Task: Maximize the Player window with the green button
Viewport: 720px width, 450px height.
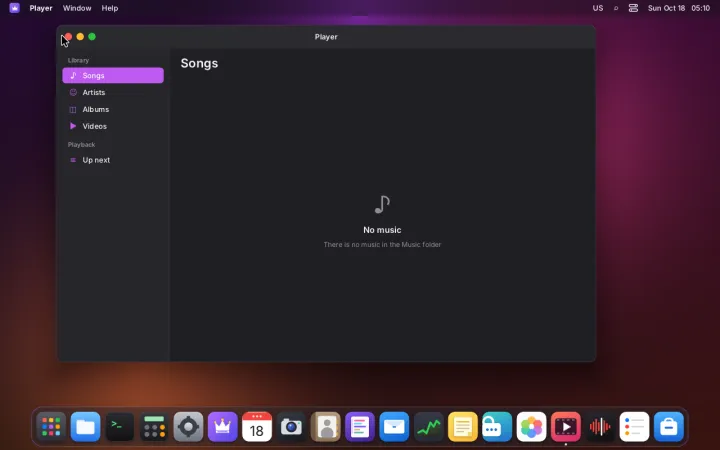Action: tap(92, 37)
